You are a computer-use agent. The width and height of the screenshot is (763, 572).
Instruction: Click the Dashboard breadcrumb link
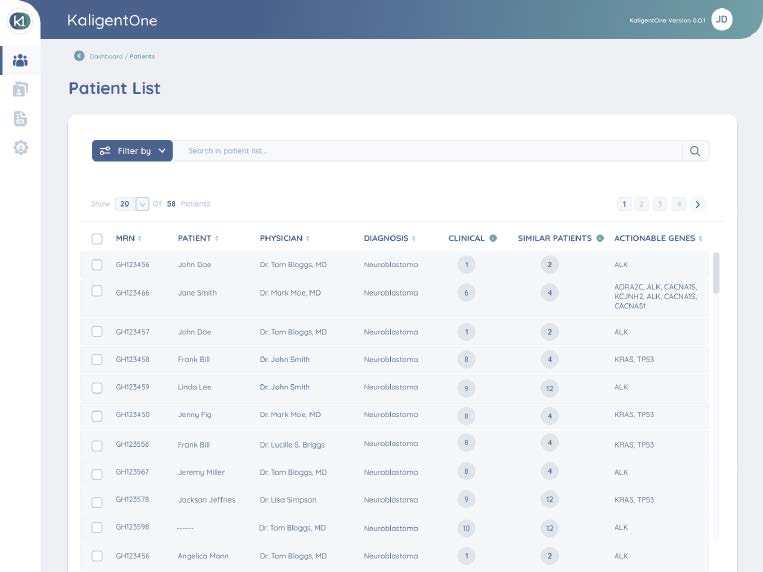[x=105, y=56]
